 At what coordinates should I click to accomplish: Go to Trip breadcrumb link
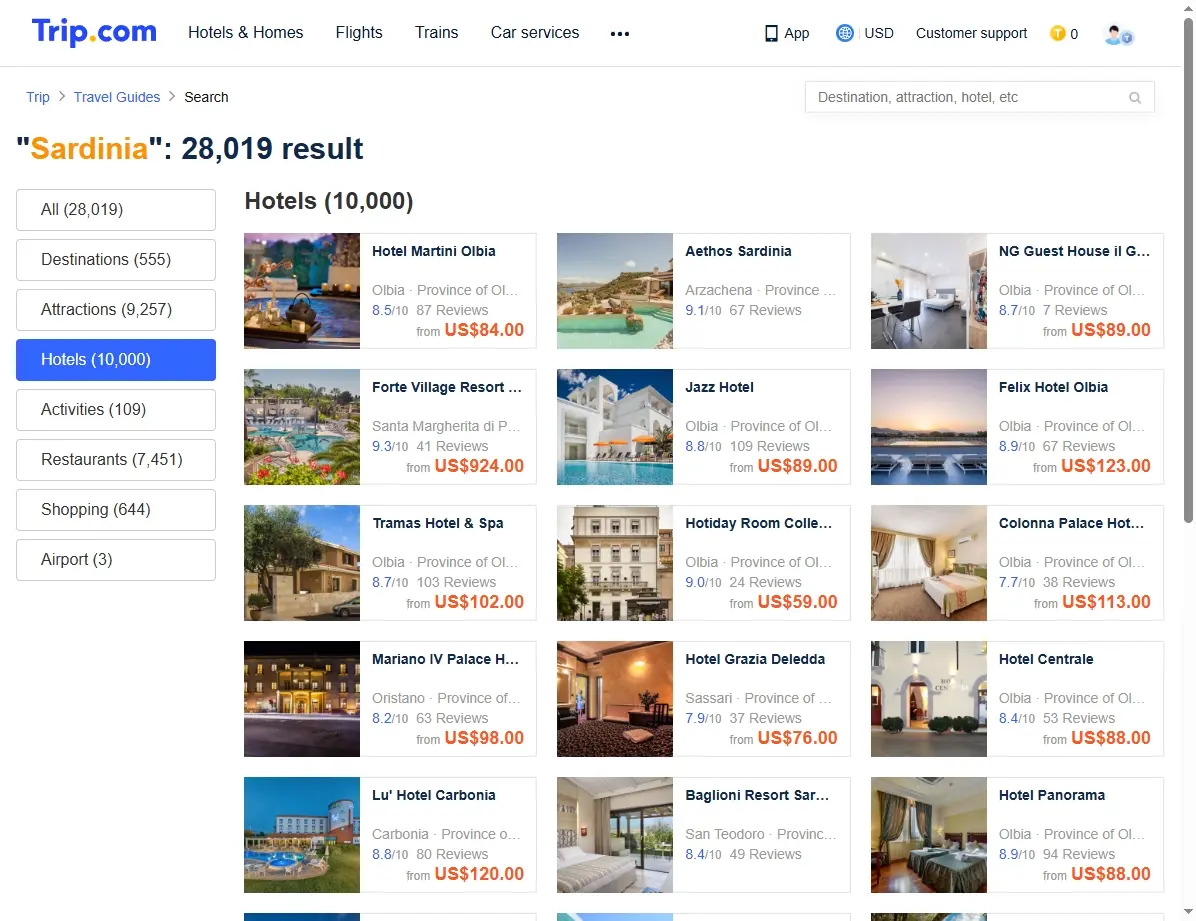[37, 97]
